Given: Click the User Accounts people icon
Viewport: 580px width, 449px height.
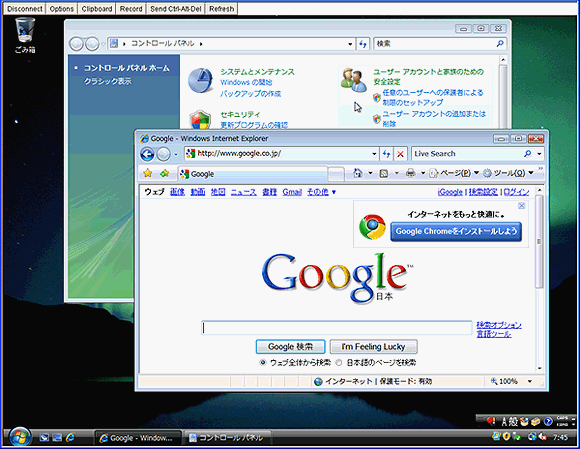Looking at the screenshot, I should pos(354,80).
